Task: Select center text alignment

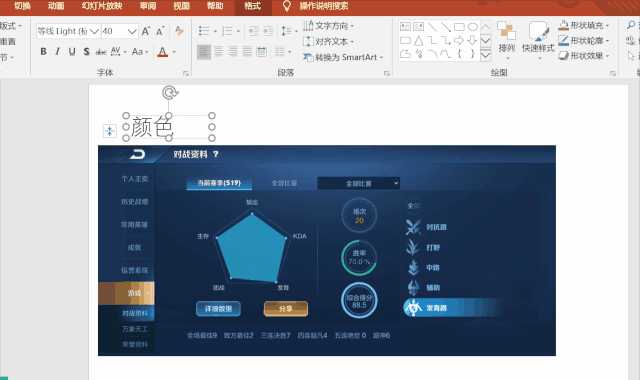Action: 218,52
